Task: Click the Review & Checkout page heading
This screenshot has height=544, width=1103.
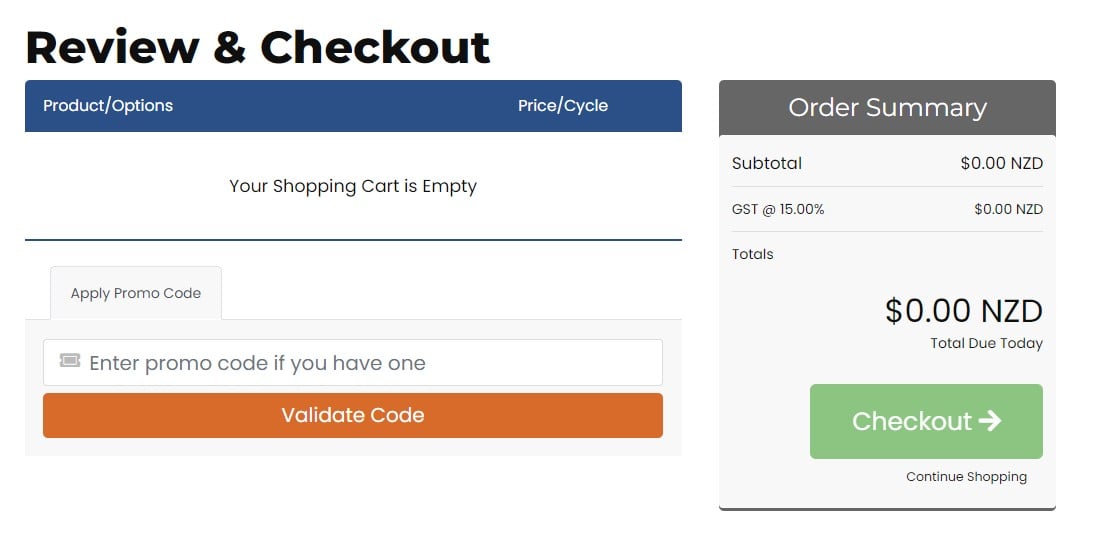Action: (257, 47)
